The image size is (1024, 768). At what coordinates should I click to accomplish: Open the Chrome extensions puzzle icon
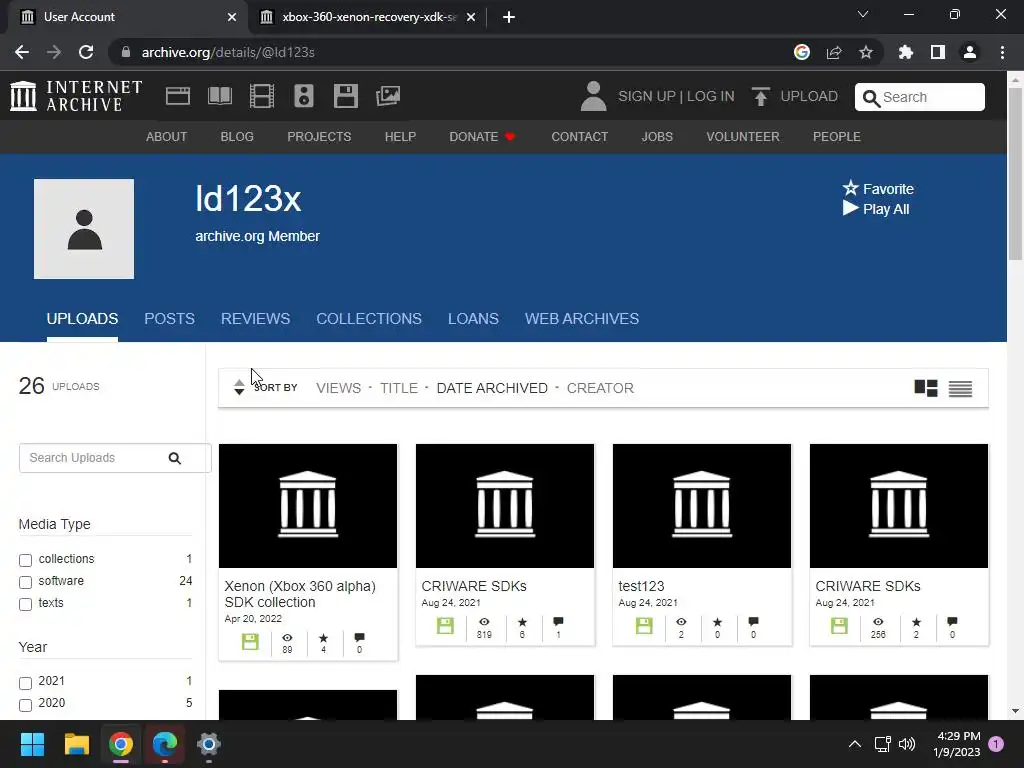[905, 52]
